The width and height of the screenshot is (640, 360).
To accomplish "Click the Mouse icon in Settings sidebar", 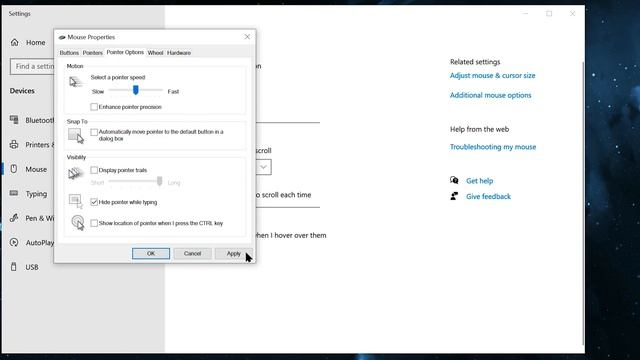I will [14, 169].
